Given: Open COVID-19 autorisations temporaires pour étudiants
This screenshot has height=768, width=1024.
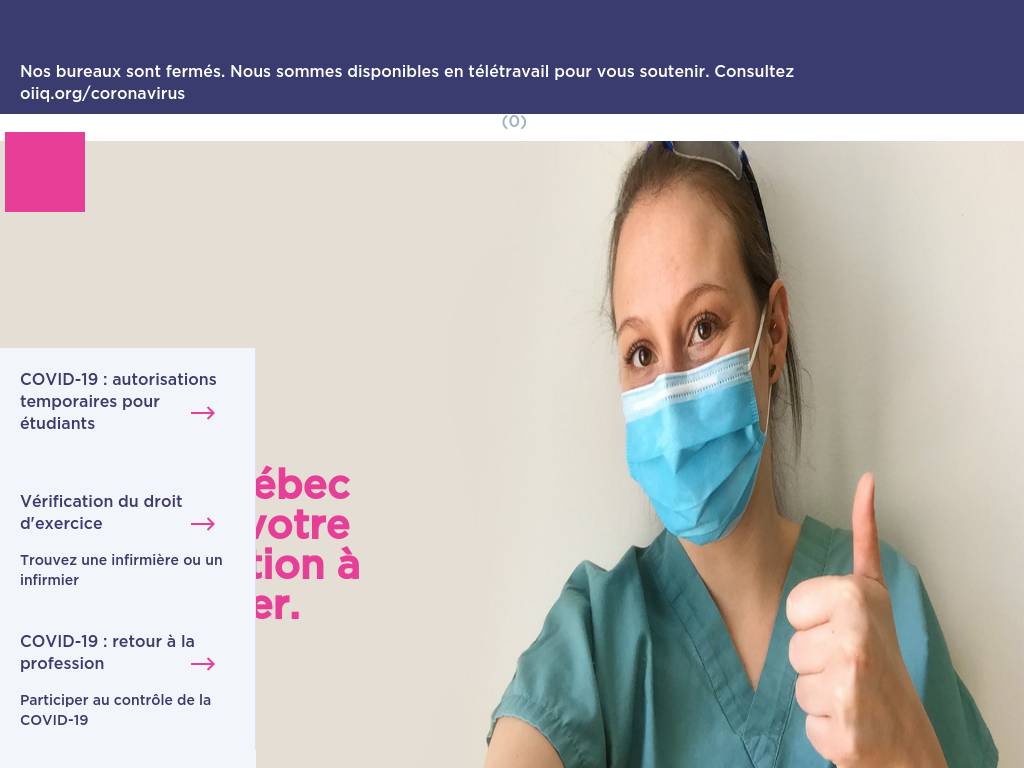Looking at the screenshot, I should click(118, 401).
